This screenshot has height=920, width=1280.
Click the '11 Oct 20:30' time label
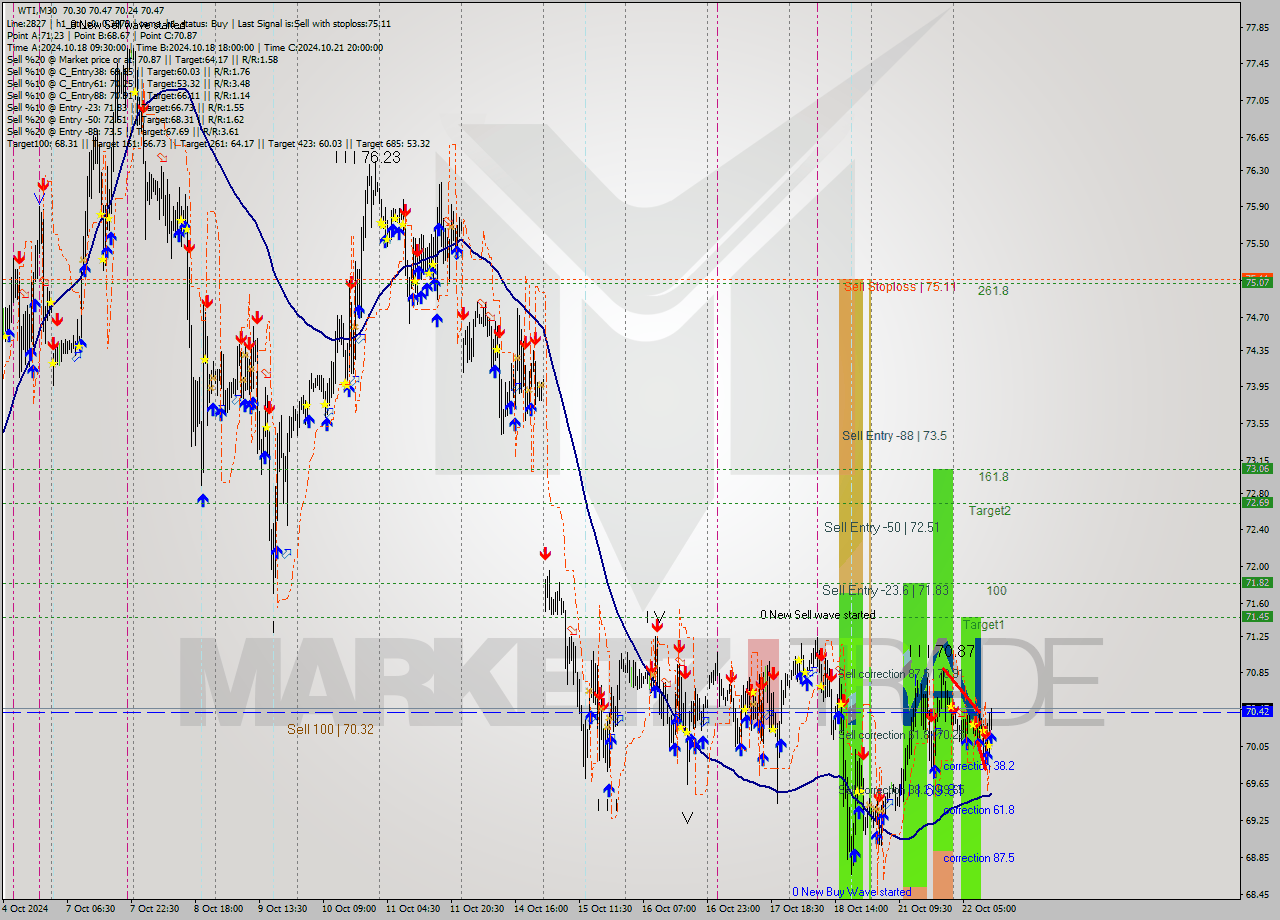tap(476, 909)
